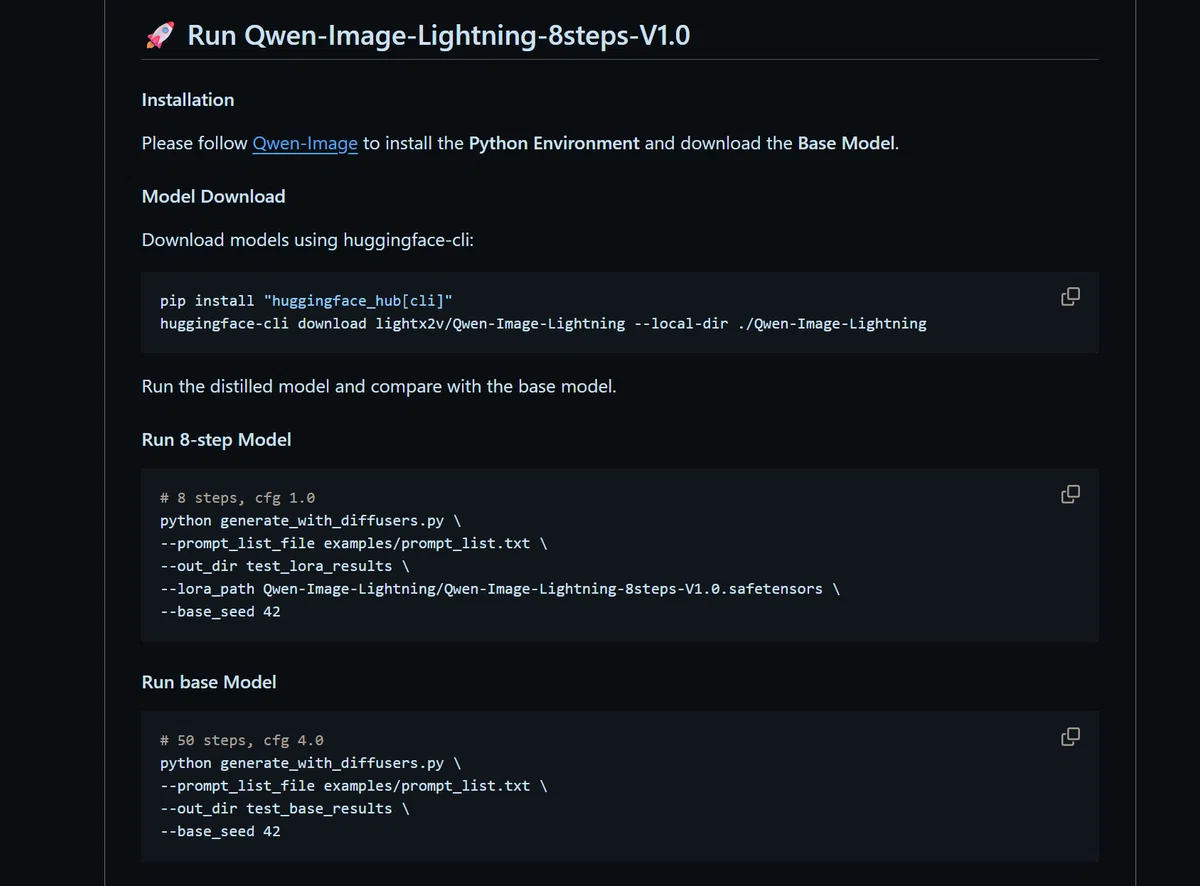The height and width of the screenshot is (886, 1200).
Task: Click the pip install "huggingface_hub[cli]" line
Action: tap(307, 301)
